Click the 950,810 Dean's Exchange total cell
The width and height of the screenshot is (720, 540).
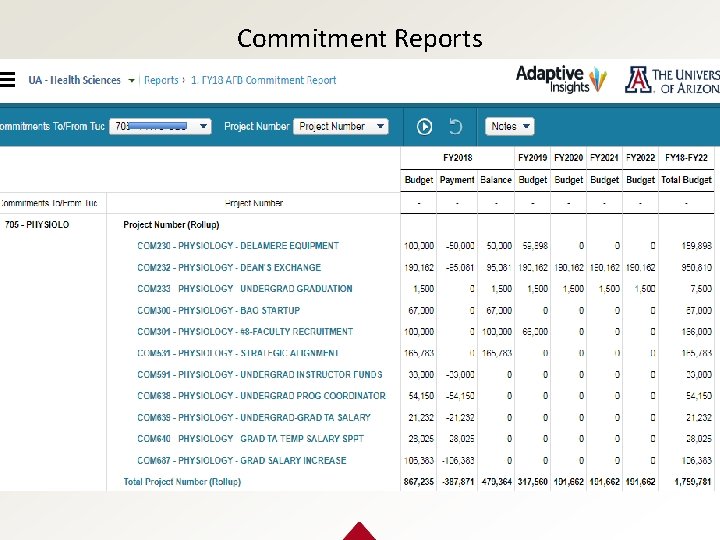697,267
